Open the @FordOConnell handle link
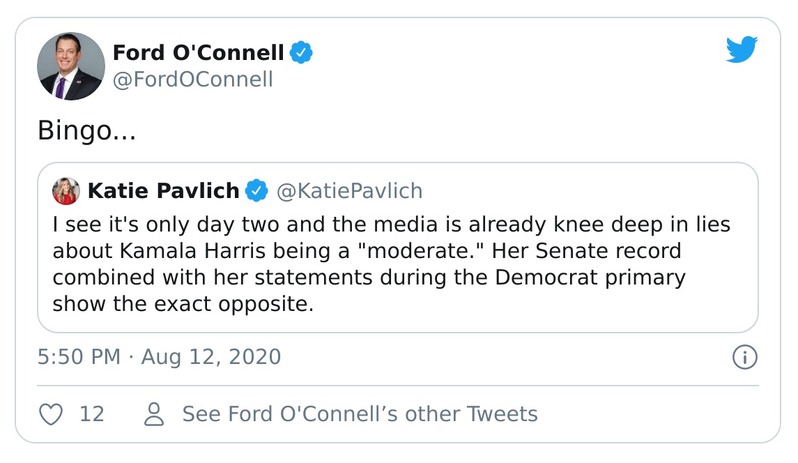798x463 pixels. point(192,80)
